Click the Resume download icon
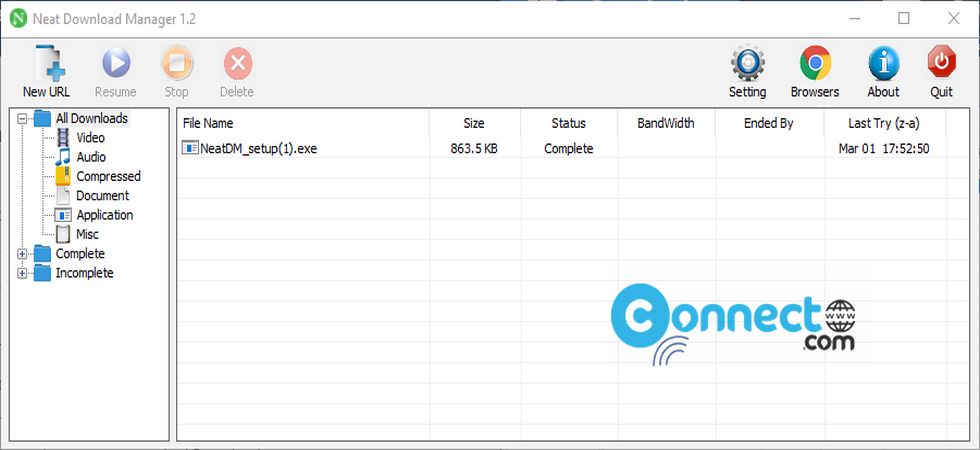The width and height of the screenshot is (980, 450). tap(116, 63)
